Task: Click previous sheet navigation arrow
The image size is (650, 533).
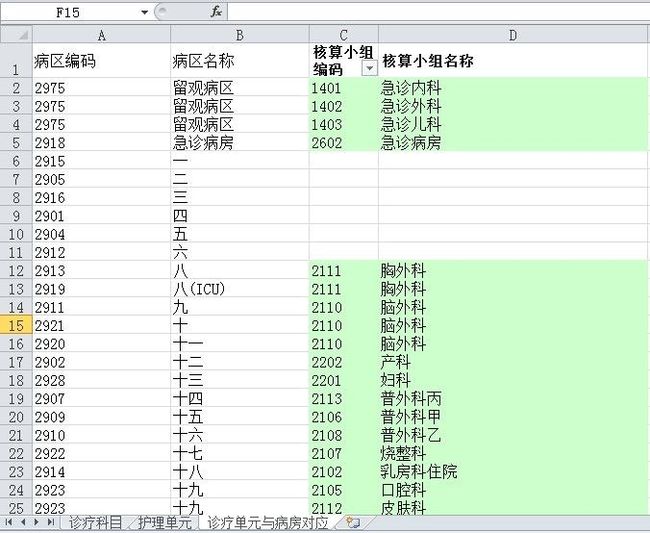Action: 23,522
